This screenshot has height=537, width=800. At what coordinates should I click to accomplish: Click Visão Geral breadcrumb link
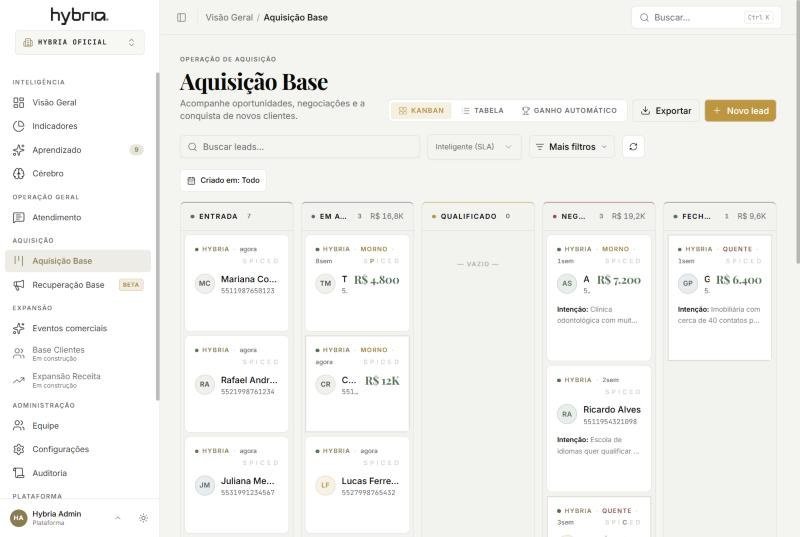pyautogui.click(x=229, y=17)
